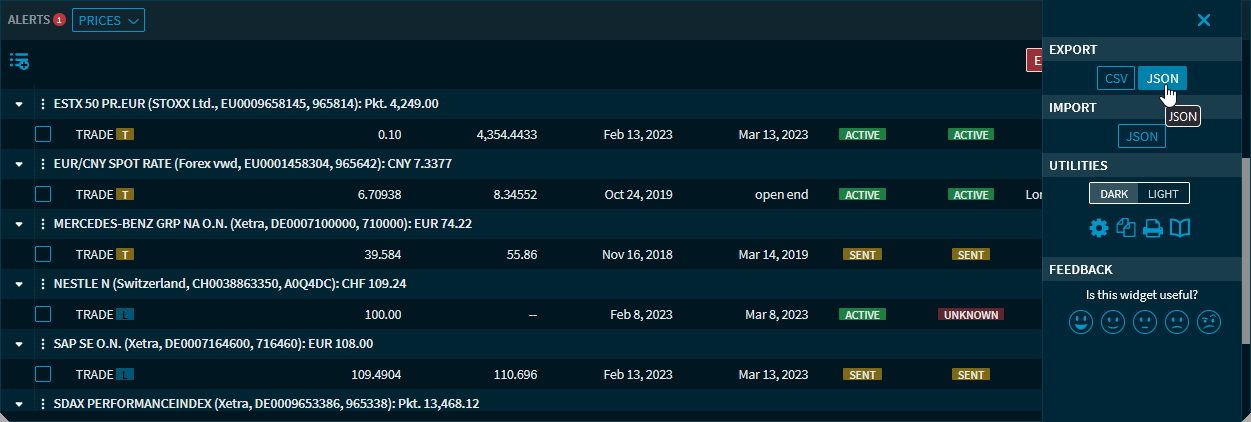1251x422 pixels.
Task: Click the copy icon in Utilities
Action: (x=1126, y=229)
